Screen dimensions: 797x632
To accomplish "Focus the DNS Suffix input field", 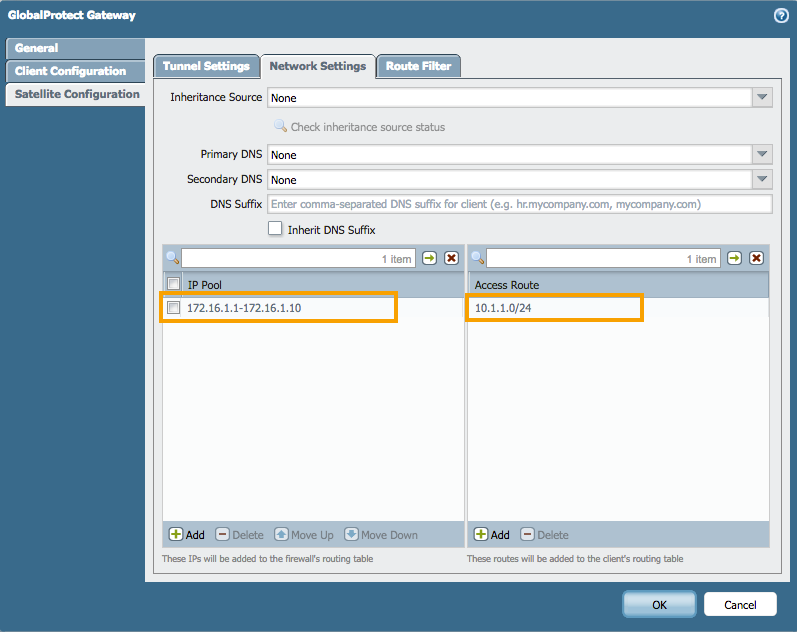I will (x=519, y=204).
